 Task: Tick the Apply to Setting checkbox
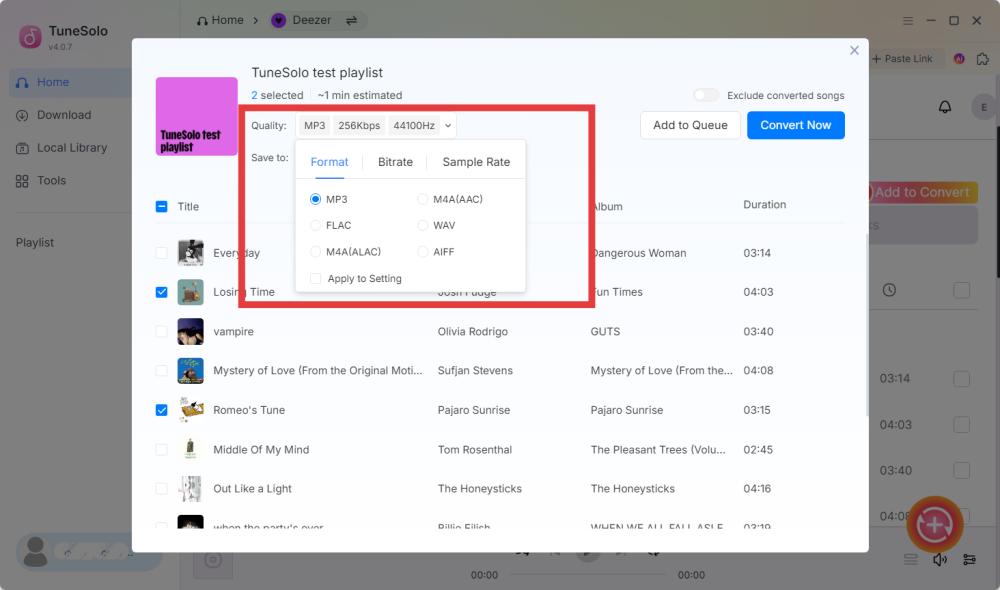pos(315,278)
